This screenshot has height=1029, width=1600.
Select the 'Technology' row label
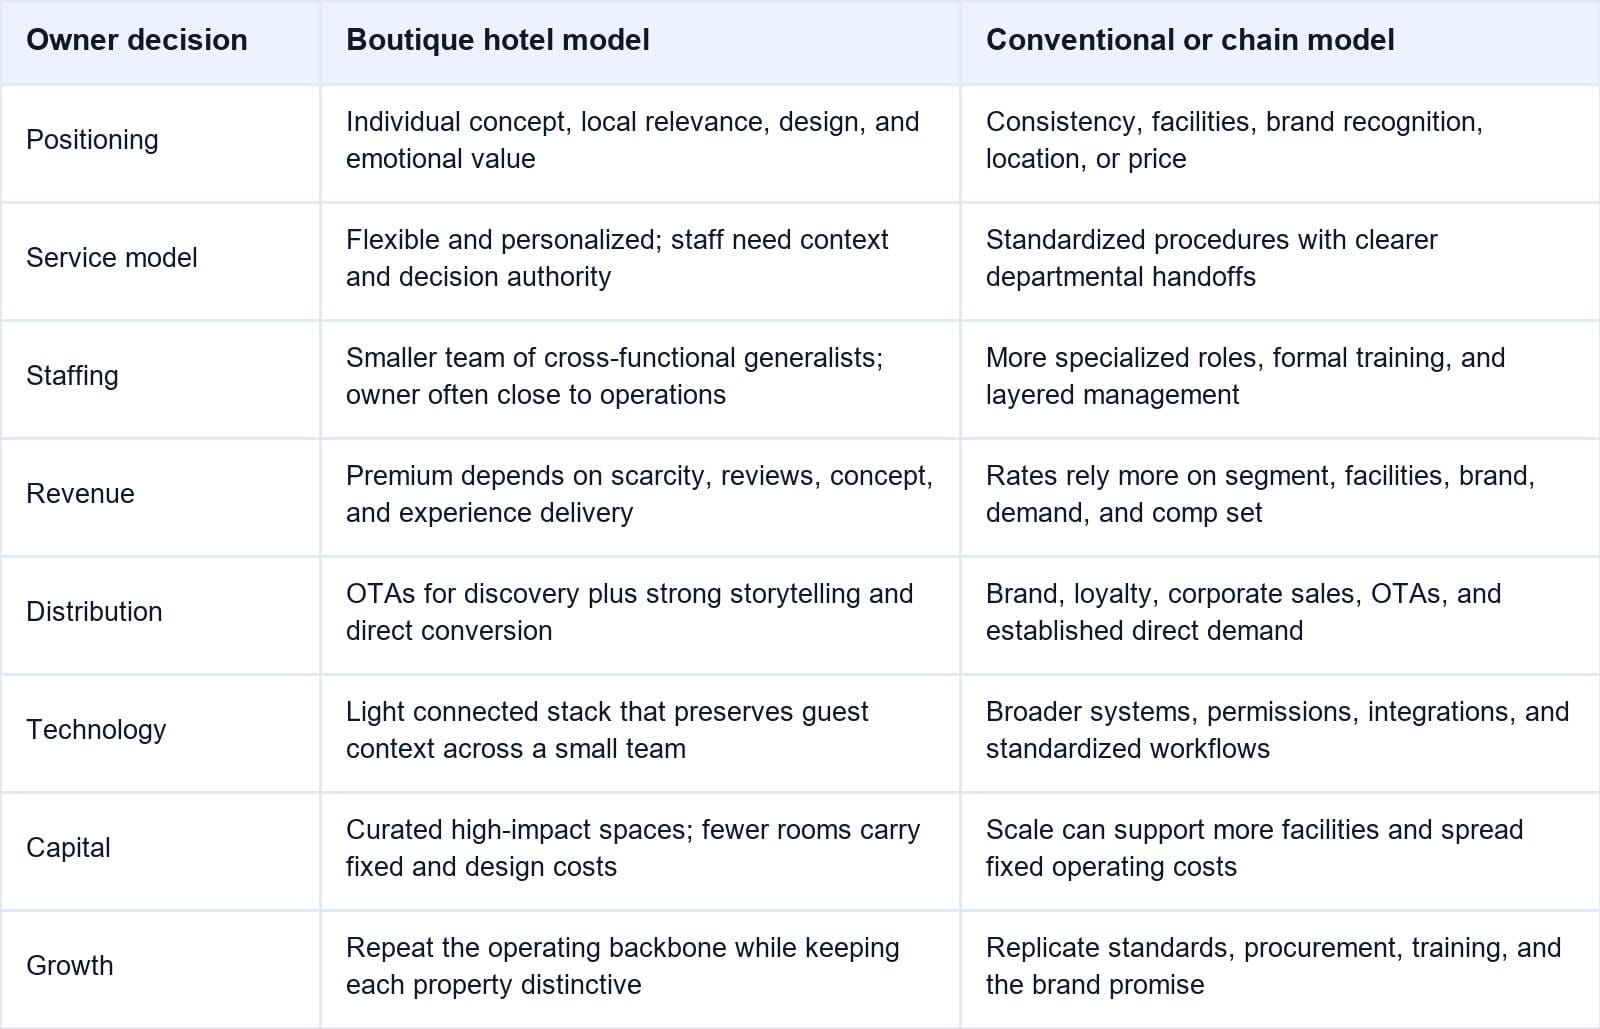[x=96, y=730]
